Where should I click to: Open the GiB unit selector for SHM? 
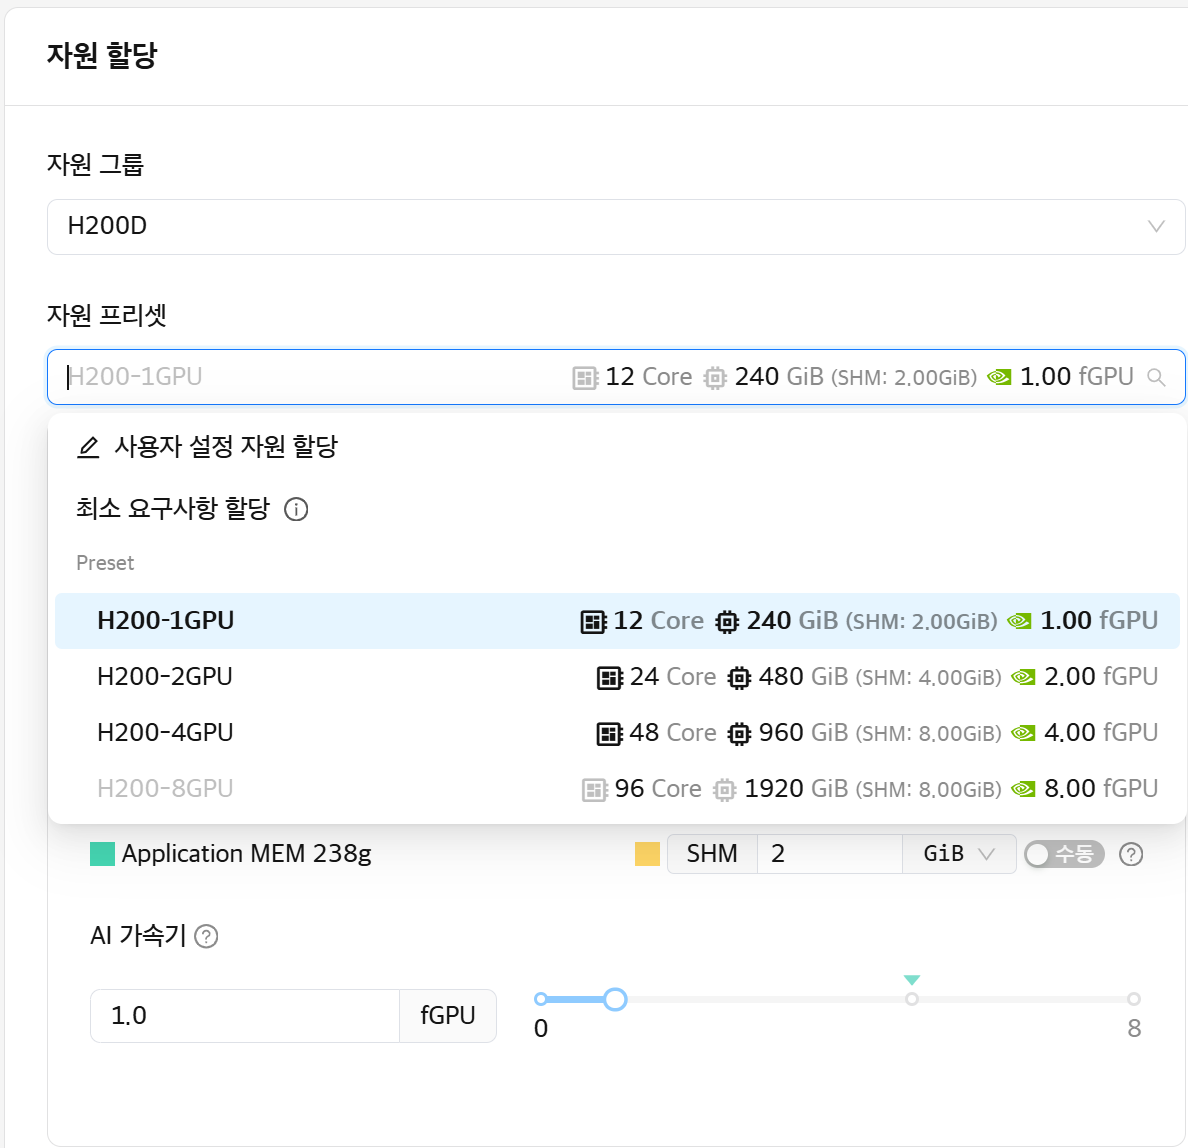click(957, 854)
